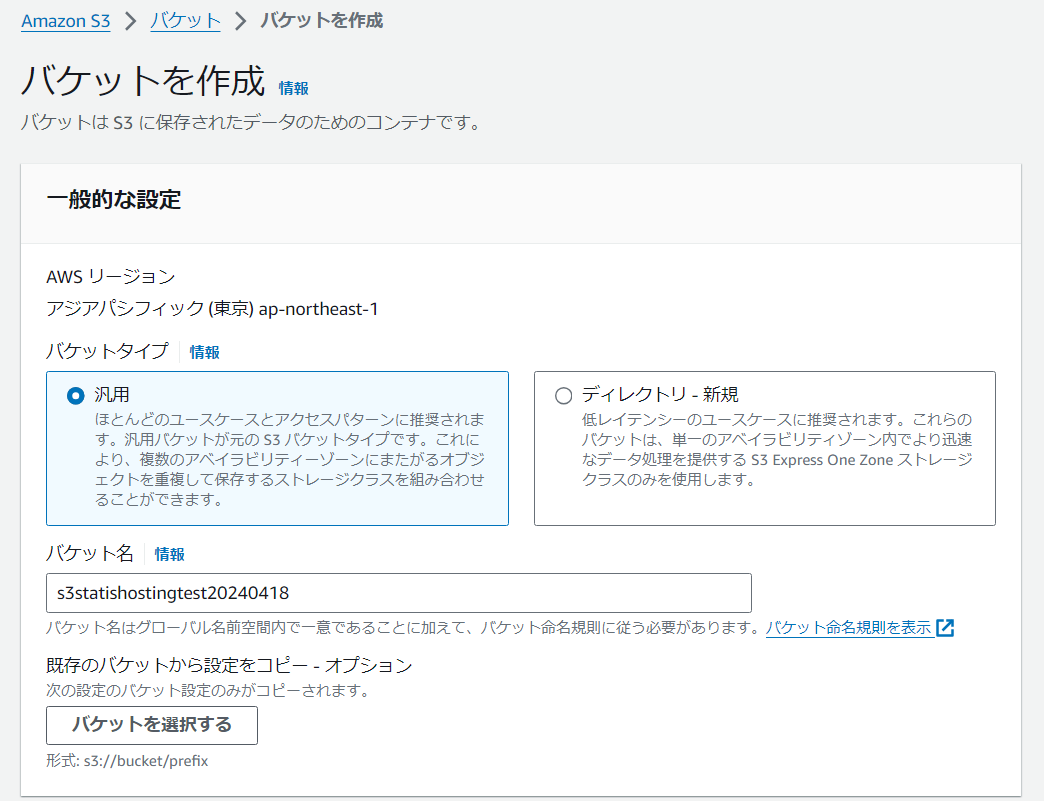
Task: Select the 汎用 bucket type radio button
Action: pyautogui.click(x=76, y=395)
